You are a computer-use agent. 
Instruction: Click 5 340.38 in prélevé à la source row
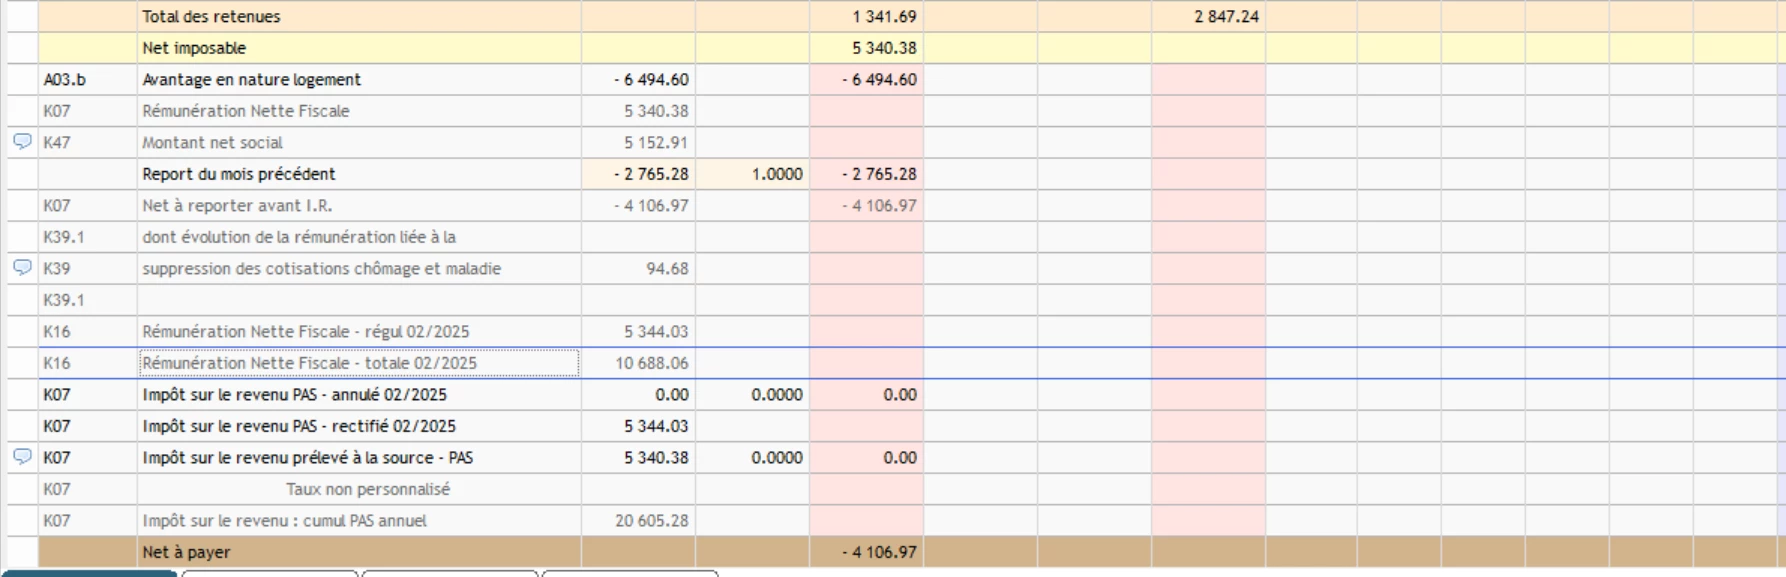coord(656,457)
